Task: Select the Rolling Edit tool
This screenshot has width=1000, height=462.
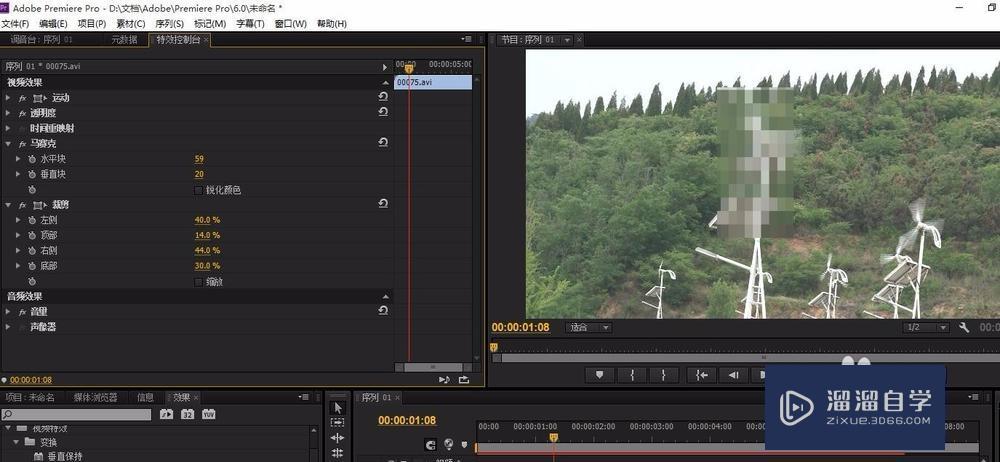Action: [x=337, y=453]
